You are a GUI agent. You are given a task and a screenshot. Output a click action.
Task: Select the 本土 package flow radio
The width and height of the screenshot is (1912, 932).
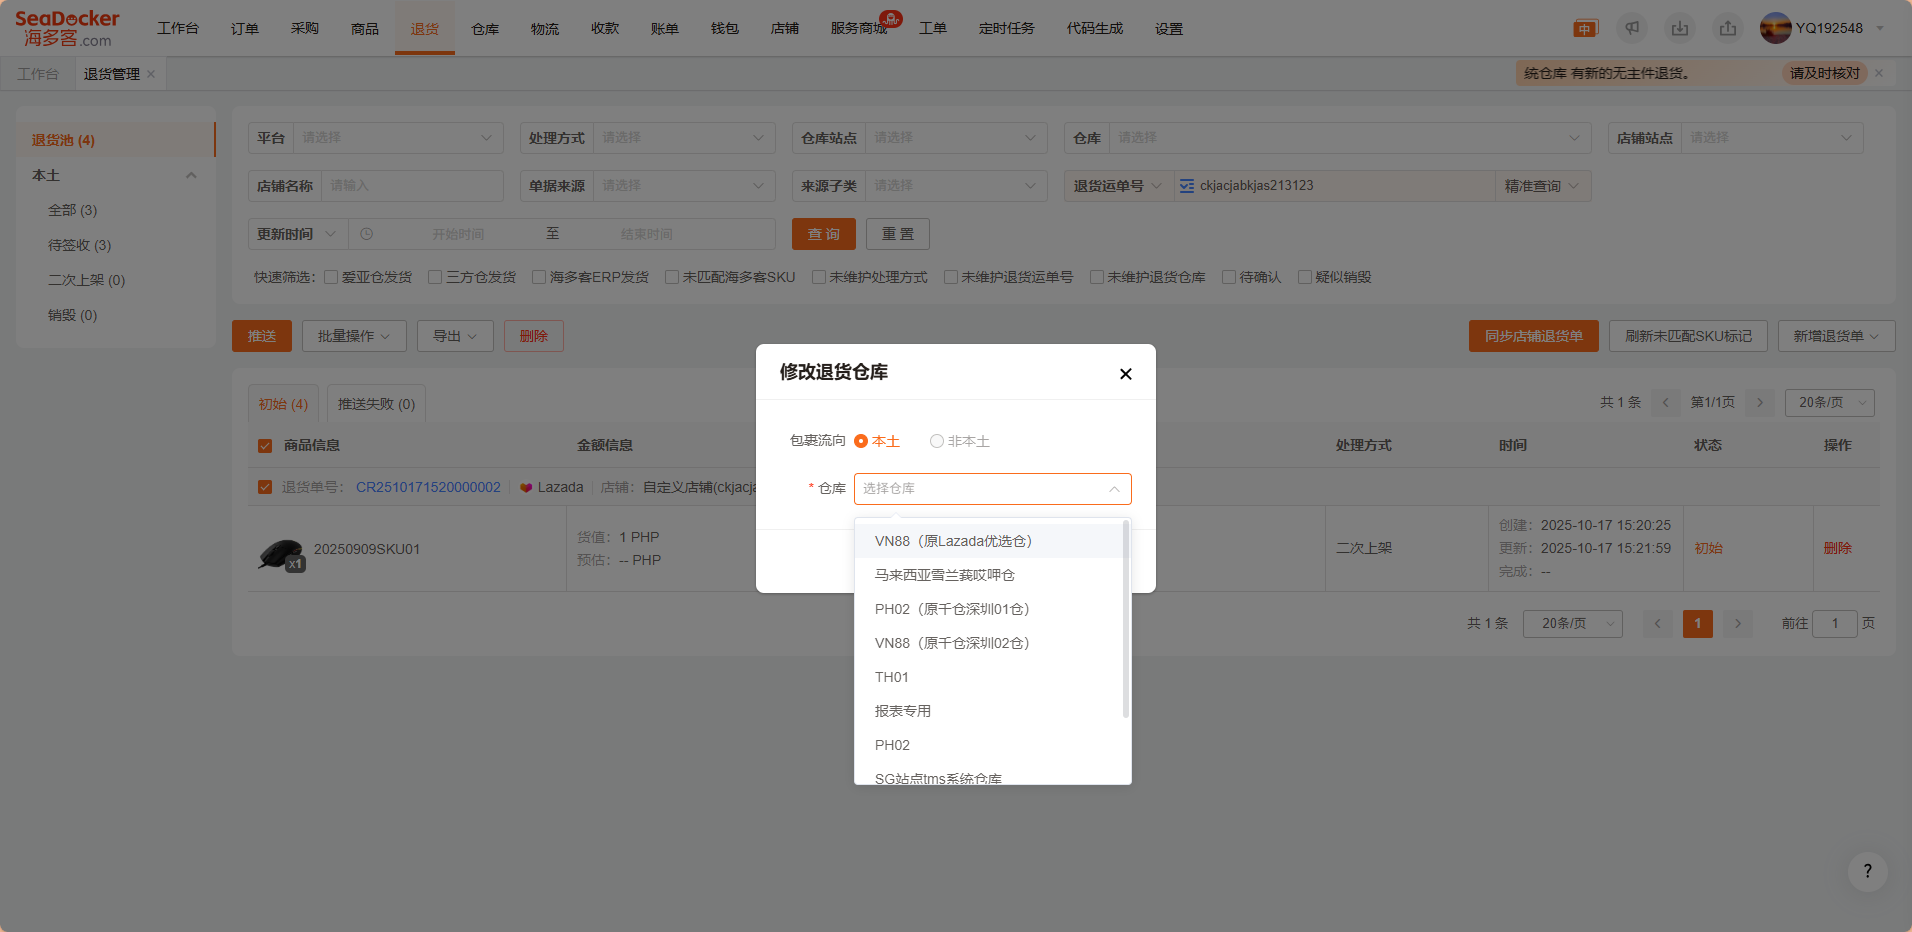click(x=861, y=441)
